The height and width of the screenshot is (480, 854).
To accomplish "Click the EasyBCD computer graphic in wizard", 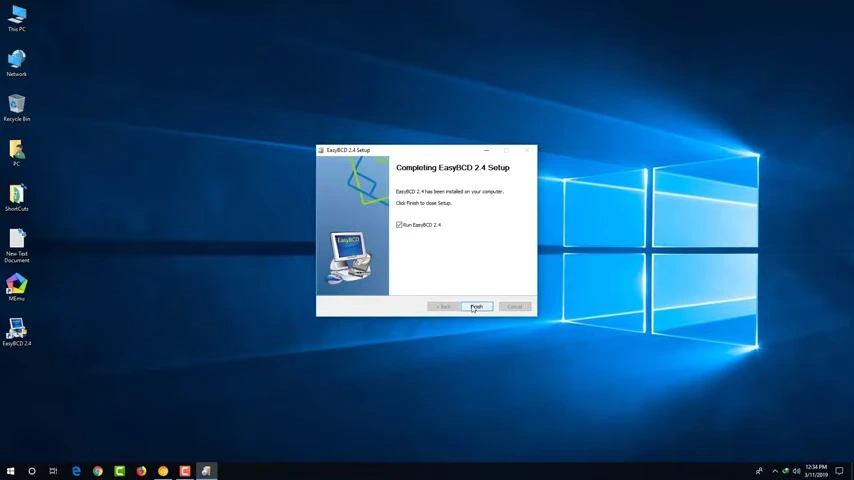I will (349, 257).
